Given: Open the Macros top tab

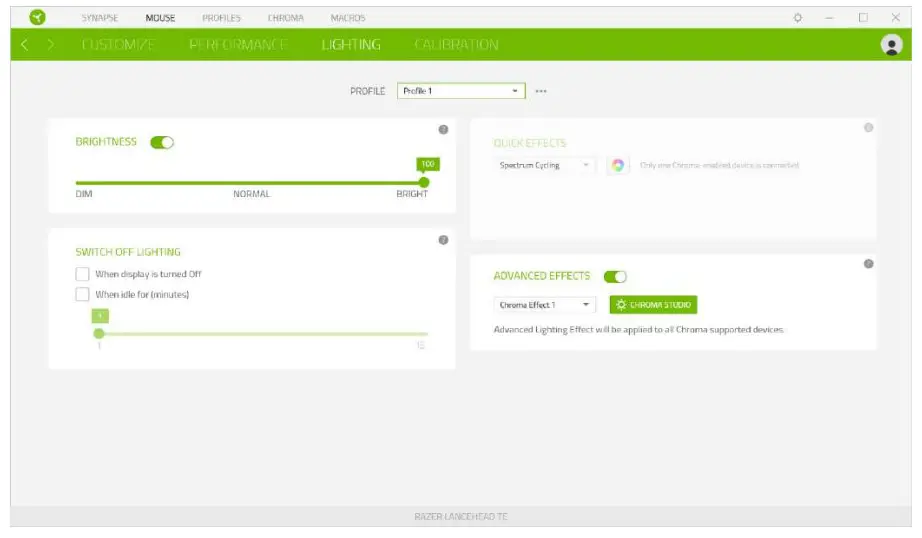Looking at the screenshot, I should tap(348, 18).
